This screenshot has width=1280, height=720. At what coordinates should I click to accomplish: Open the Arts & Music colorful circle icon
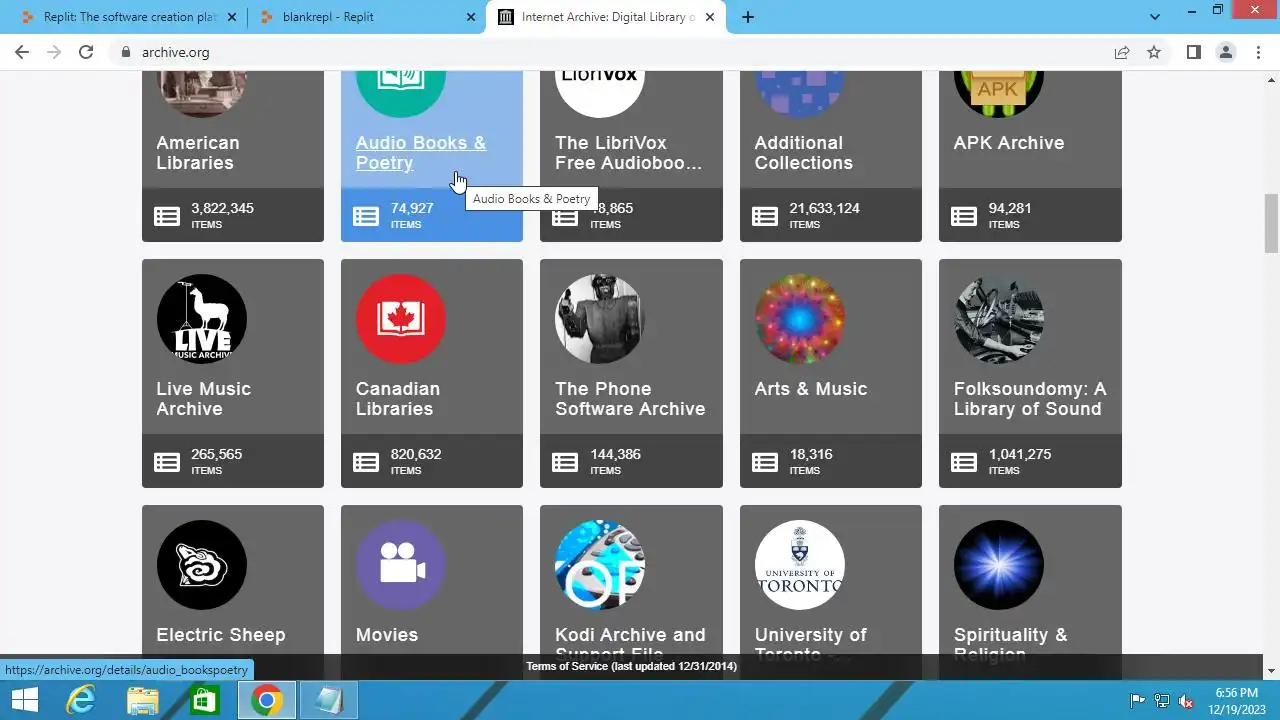[799, 319]
